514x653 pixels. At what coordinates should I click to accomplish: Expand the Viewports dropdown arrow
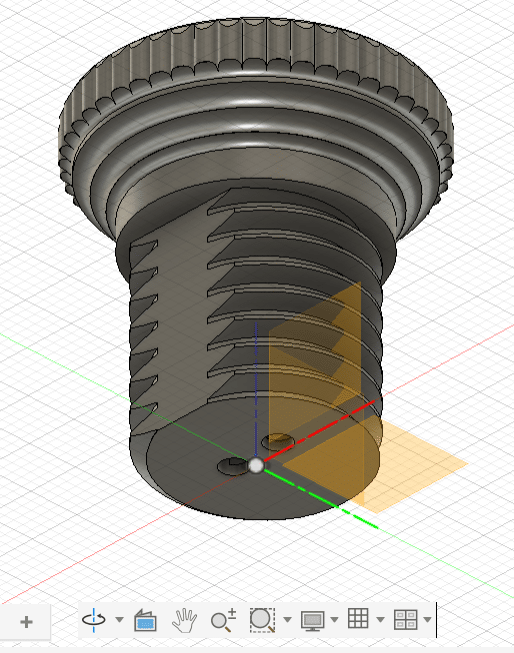(427, 620)
